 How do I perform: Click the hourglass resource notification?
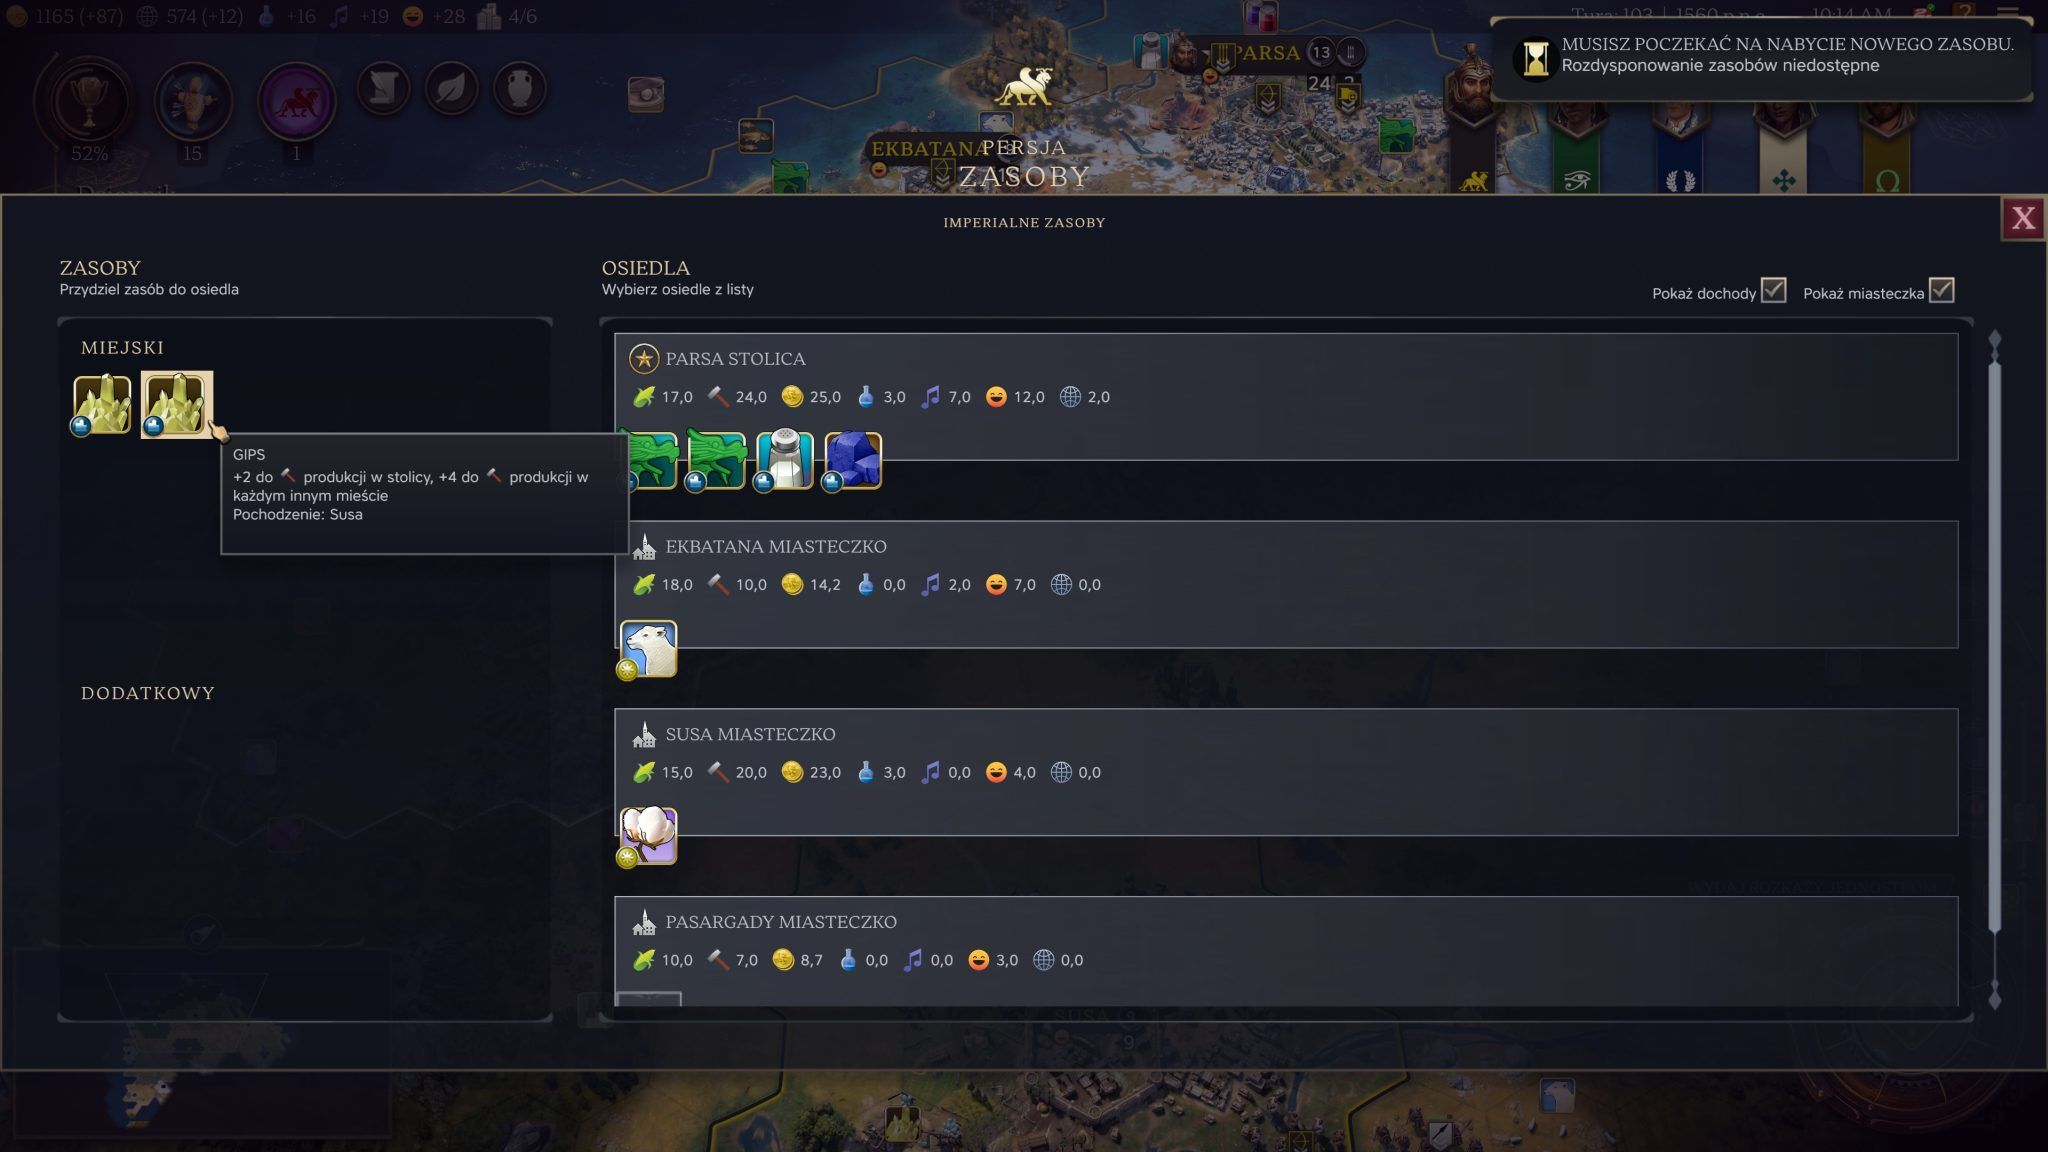[1761, 58]
